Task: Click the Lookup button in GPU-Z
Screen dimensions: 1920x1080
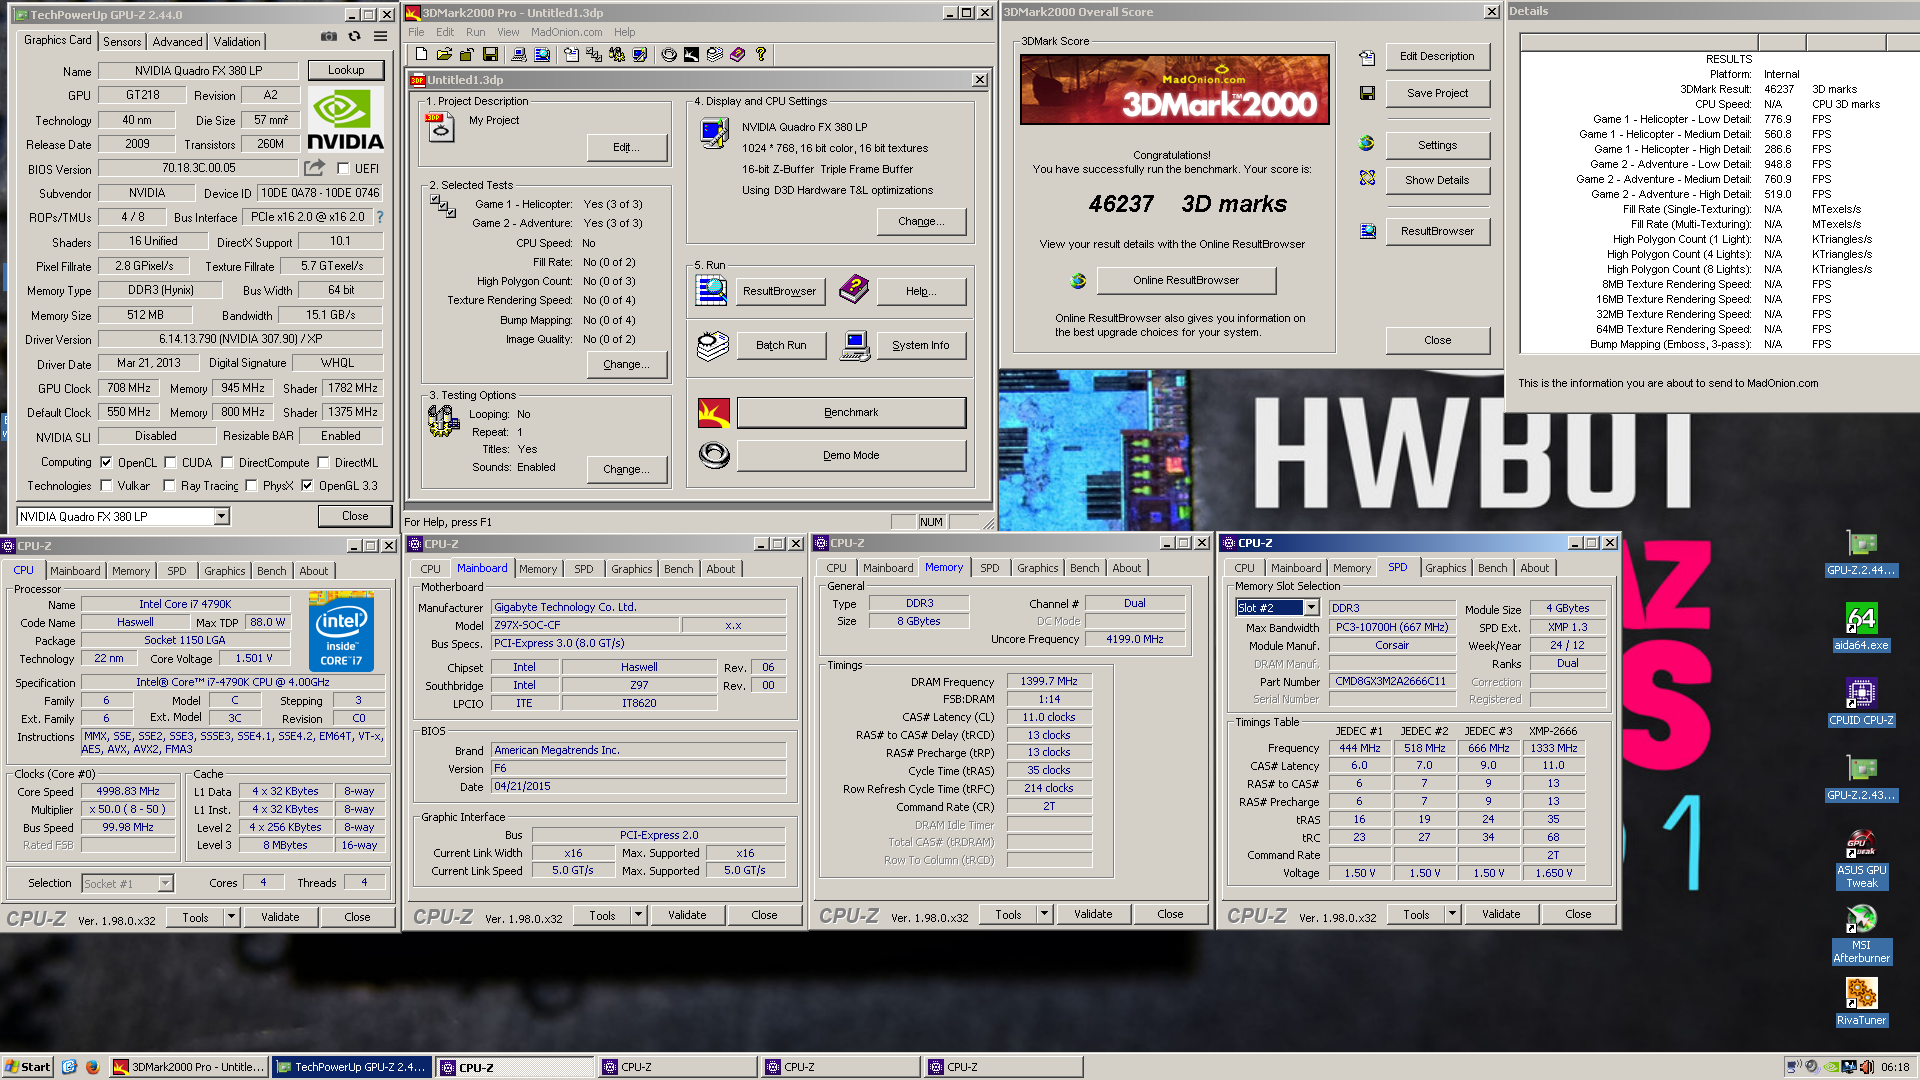Action: coord(346,70)
